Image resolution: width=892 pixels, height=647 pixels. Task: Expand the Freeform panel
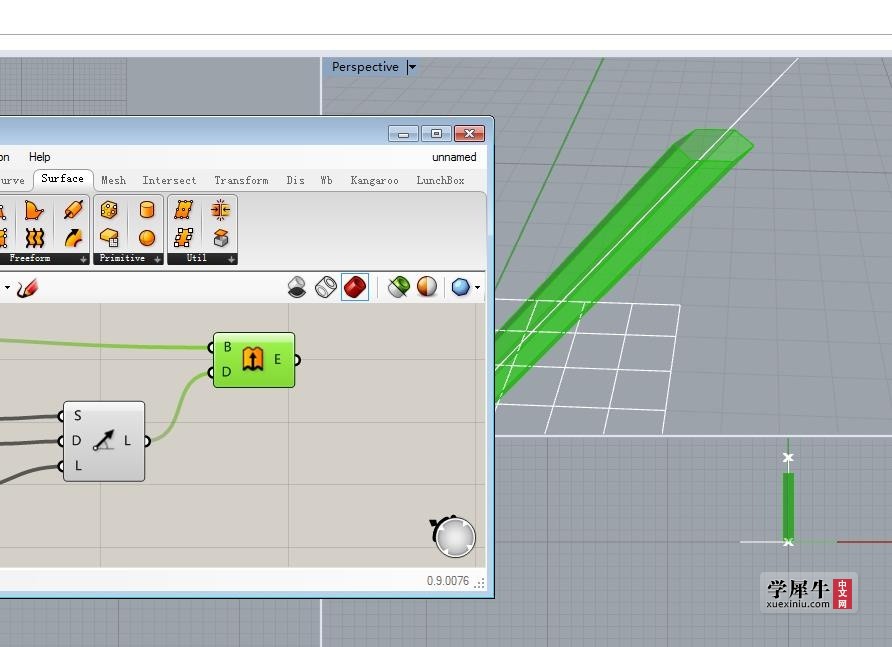(84, 259)
